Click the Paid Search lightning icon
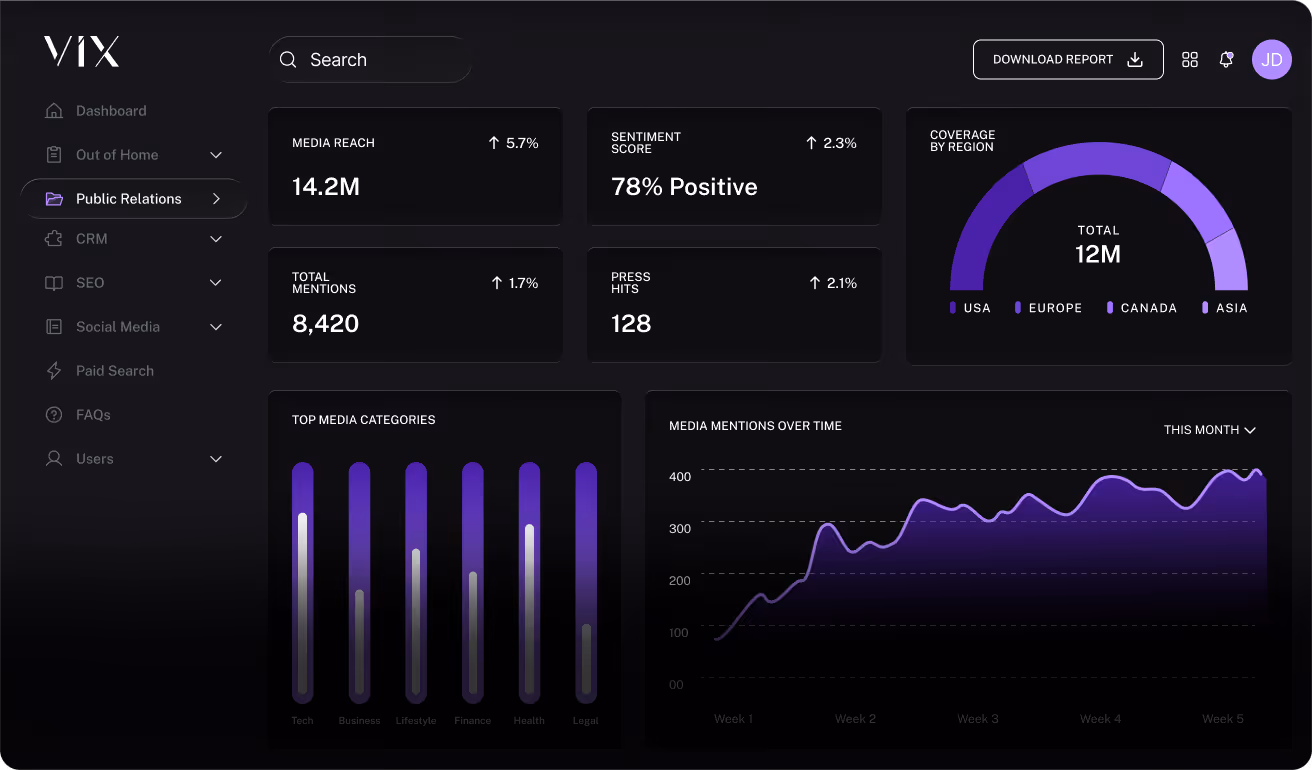Image resolution: width=1312 pixels, height=770 pixels. (x=54, y=371)
